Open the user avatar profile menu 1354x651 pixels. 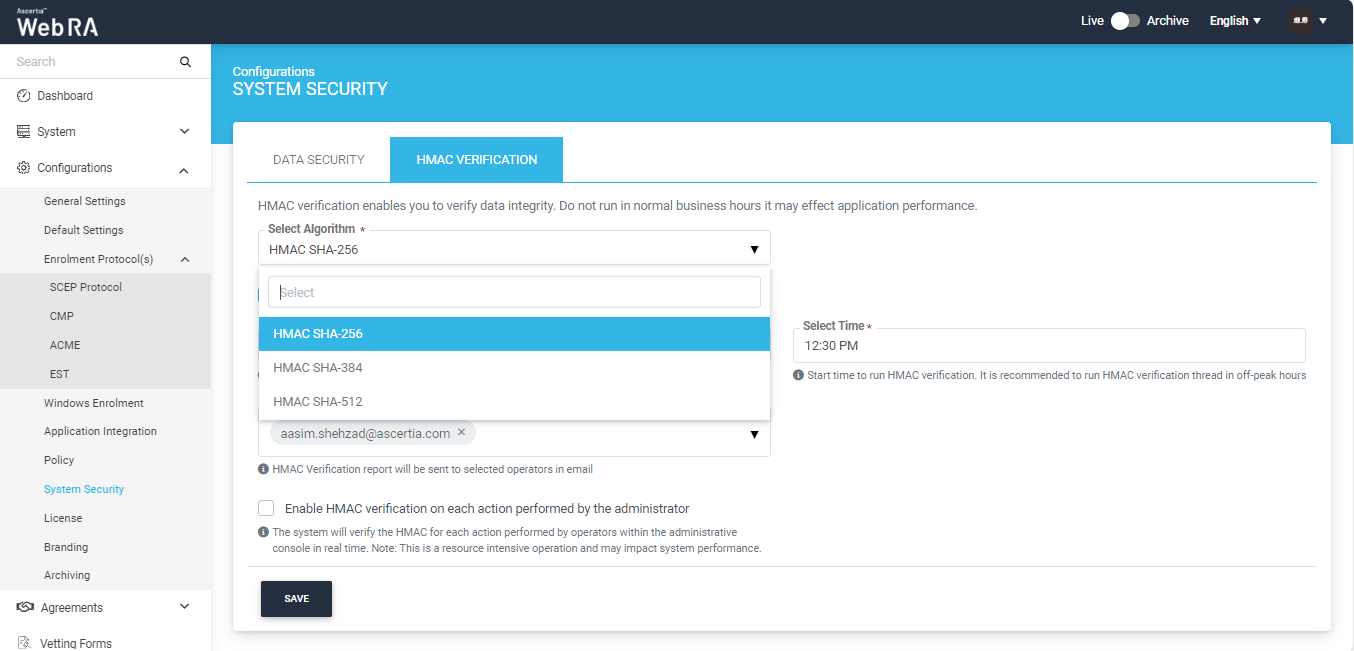[x=1308, y=21]
